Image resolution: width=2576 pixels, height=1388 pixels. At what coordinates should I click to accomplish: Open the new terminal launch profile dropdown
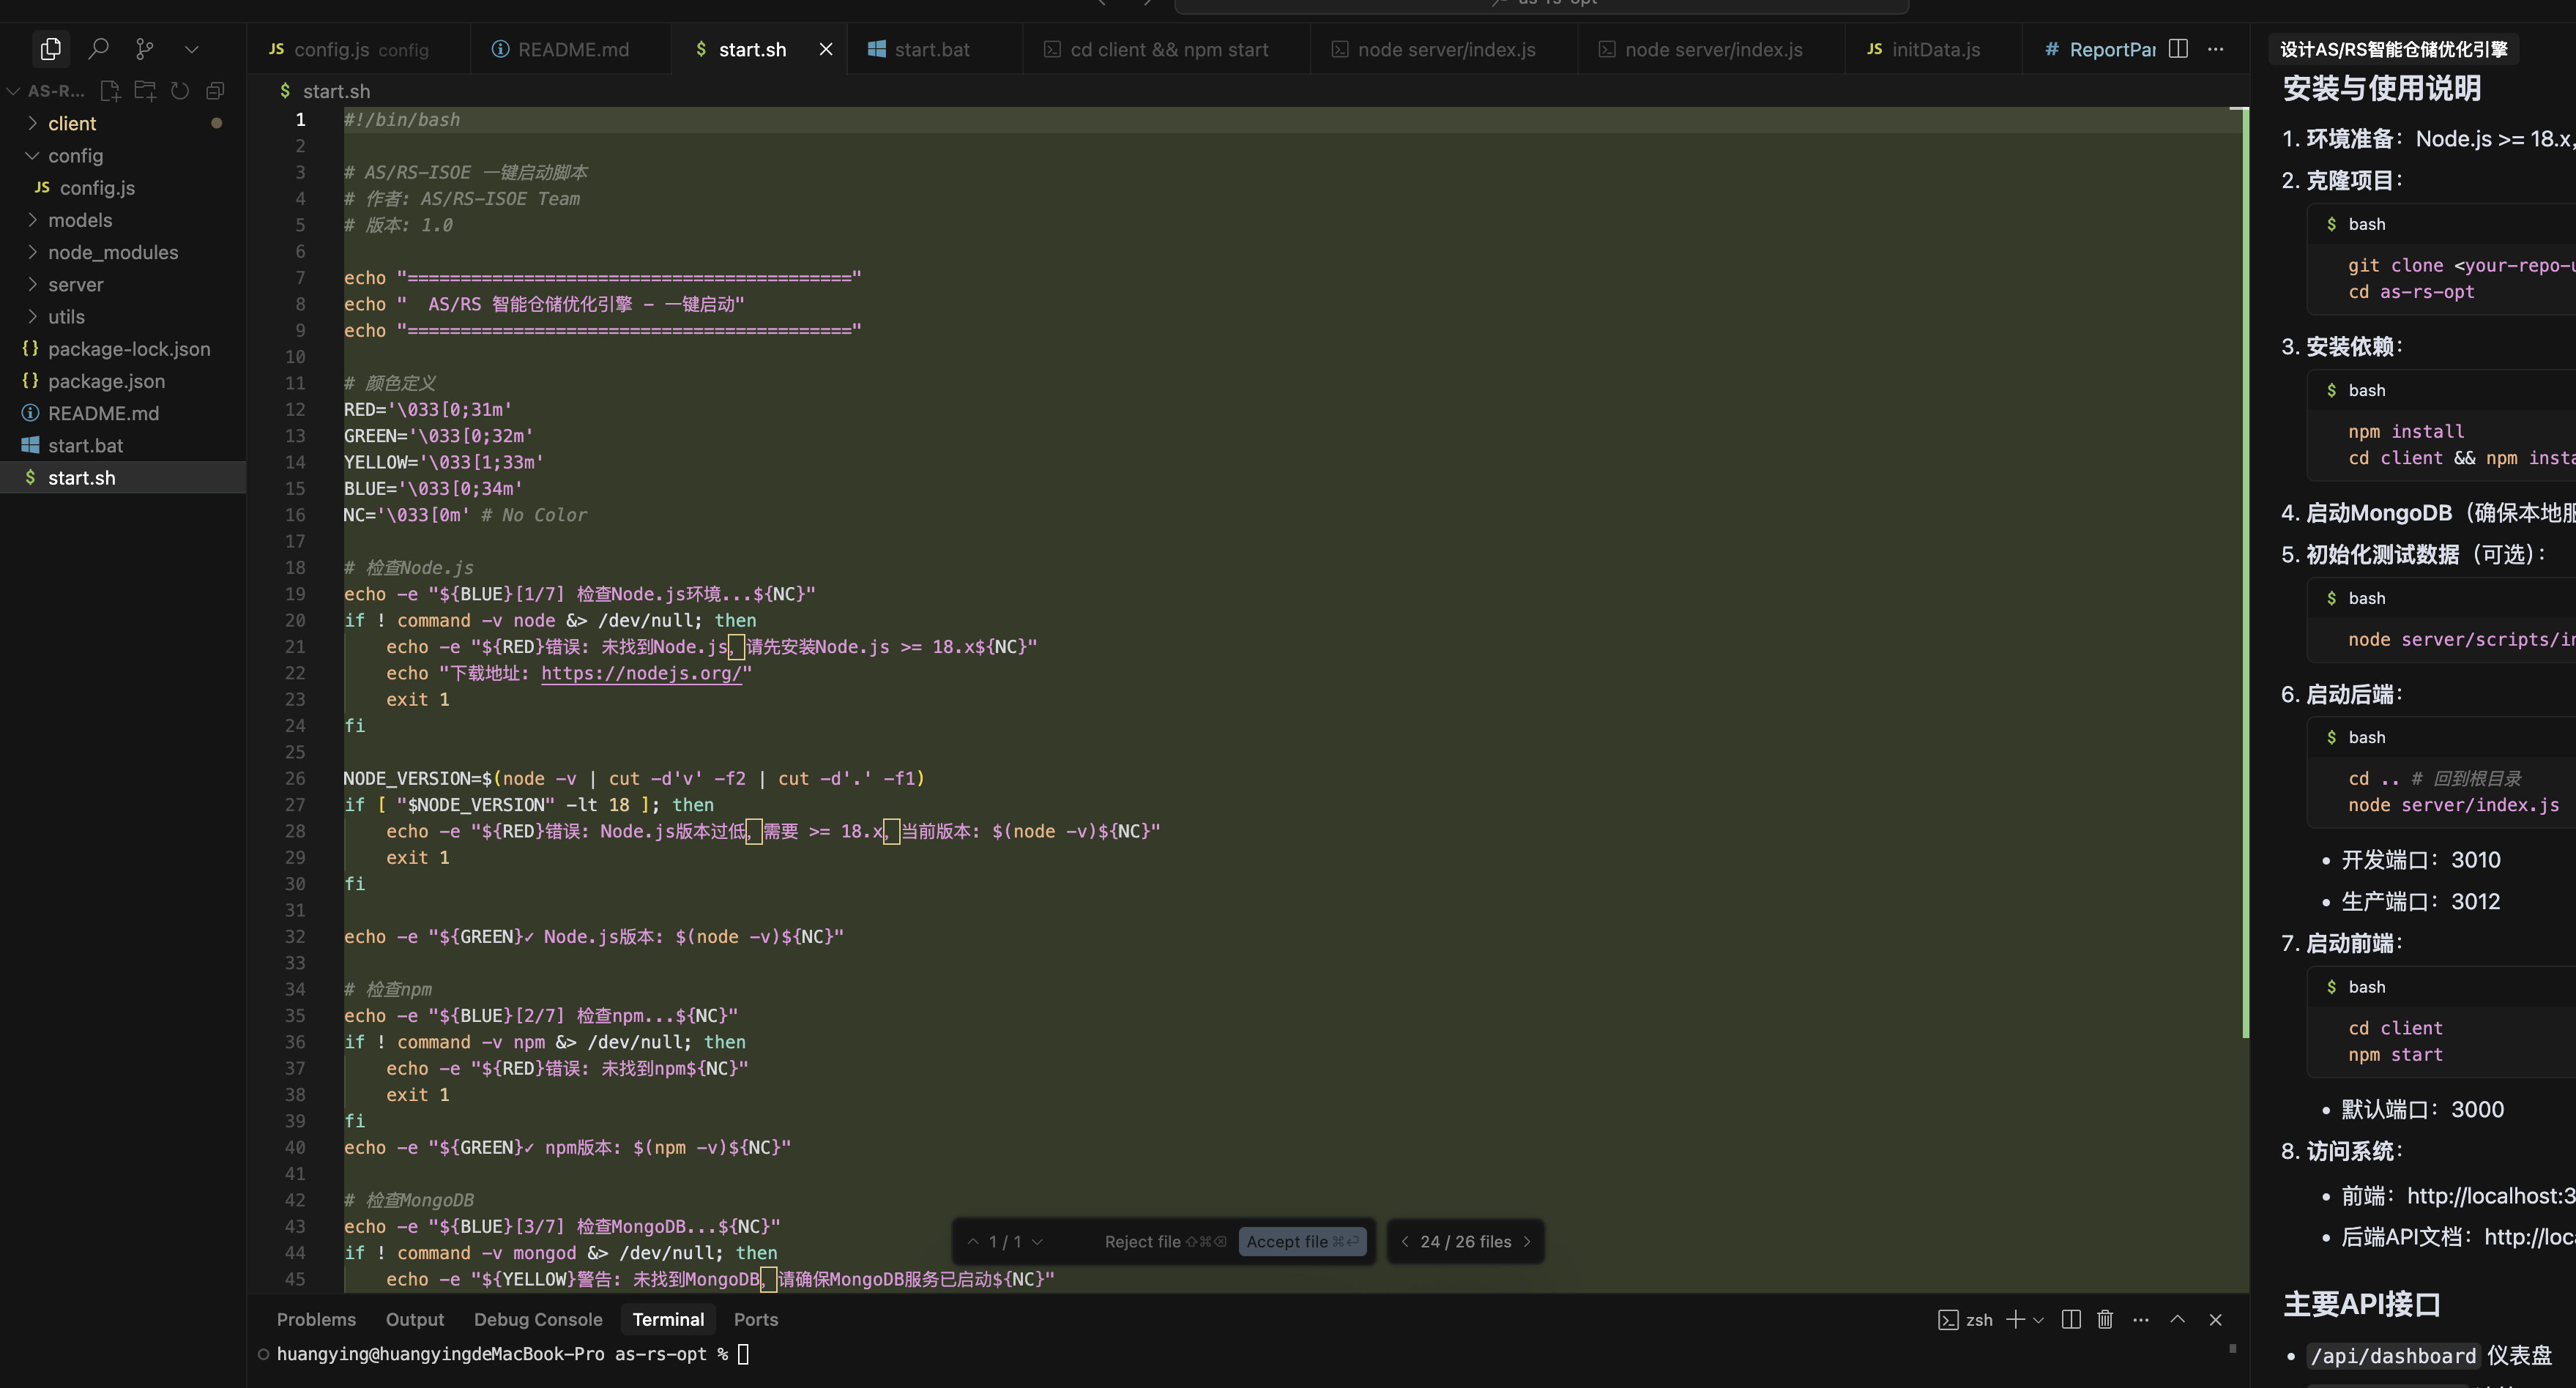tap(2038, 1320)
